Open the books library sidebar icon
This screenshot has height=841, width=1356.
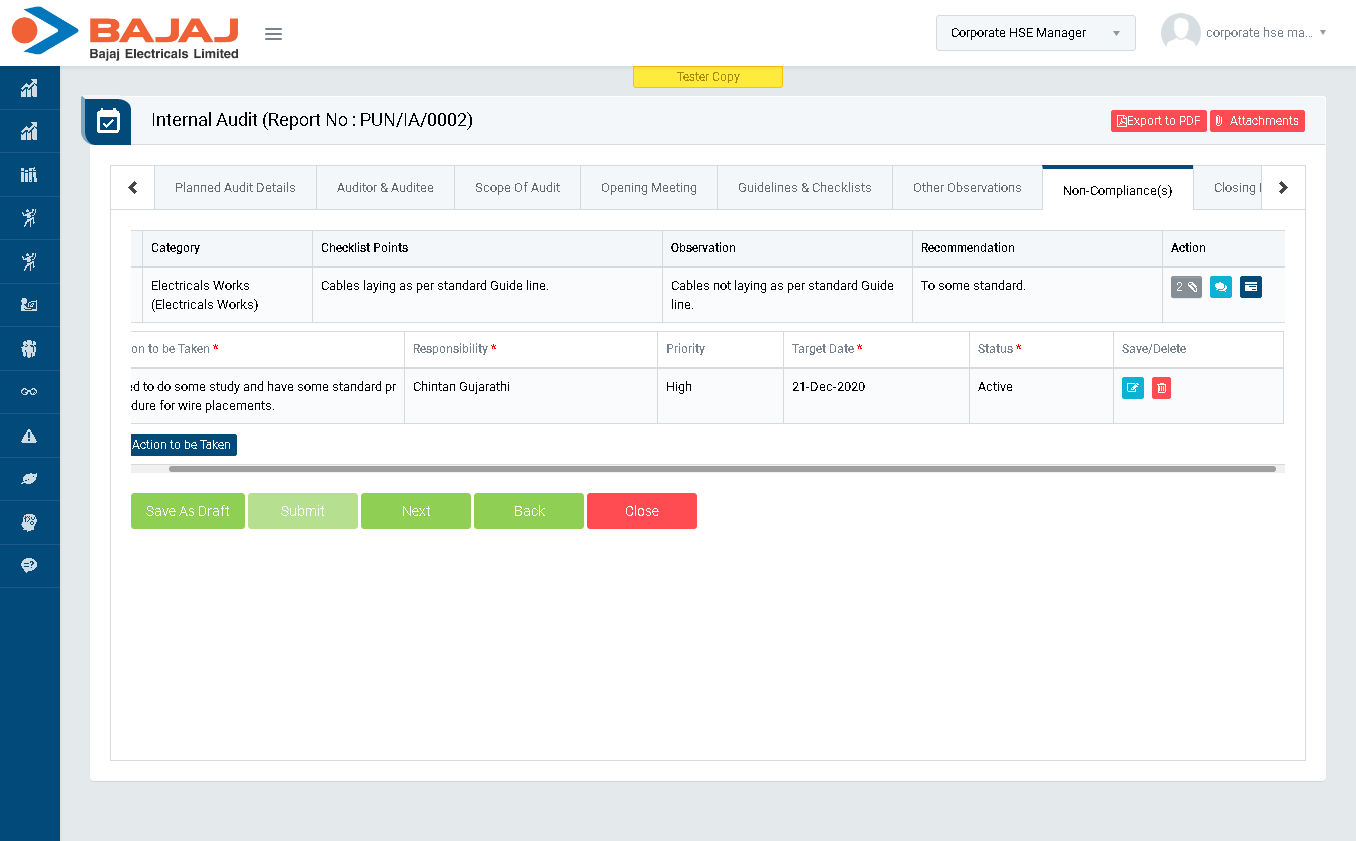pos(29,175)
